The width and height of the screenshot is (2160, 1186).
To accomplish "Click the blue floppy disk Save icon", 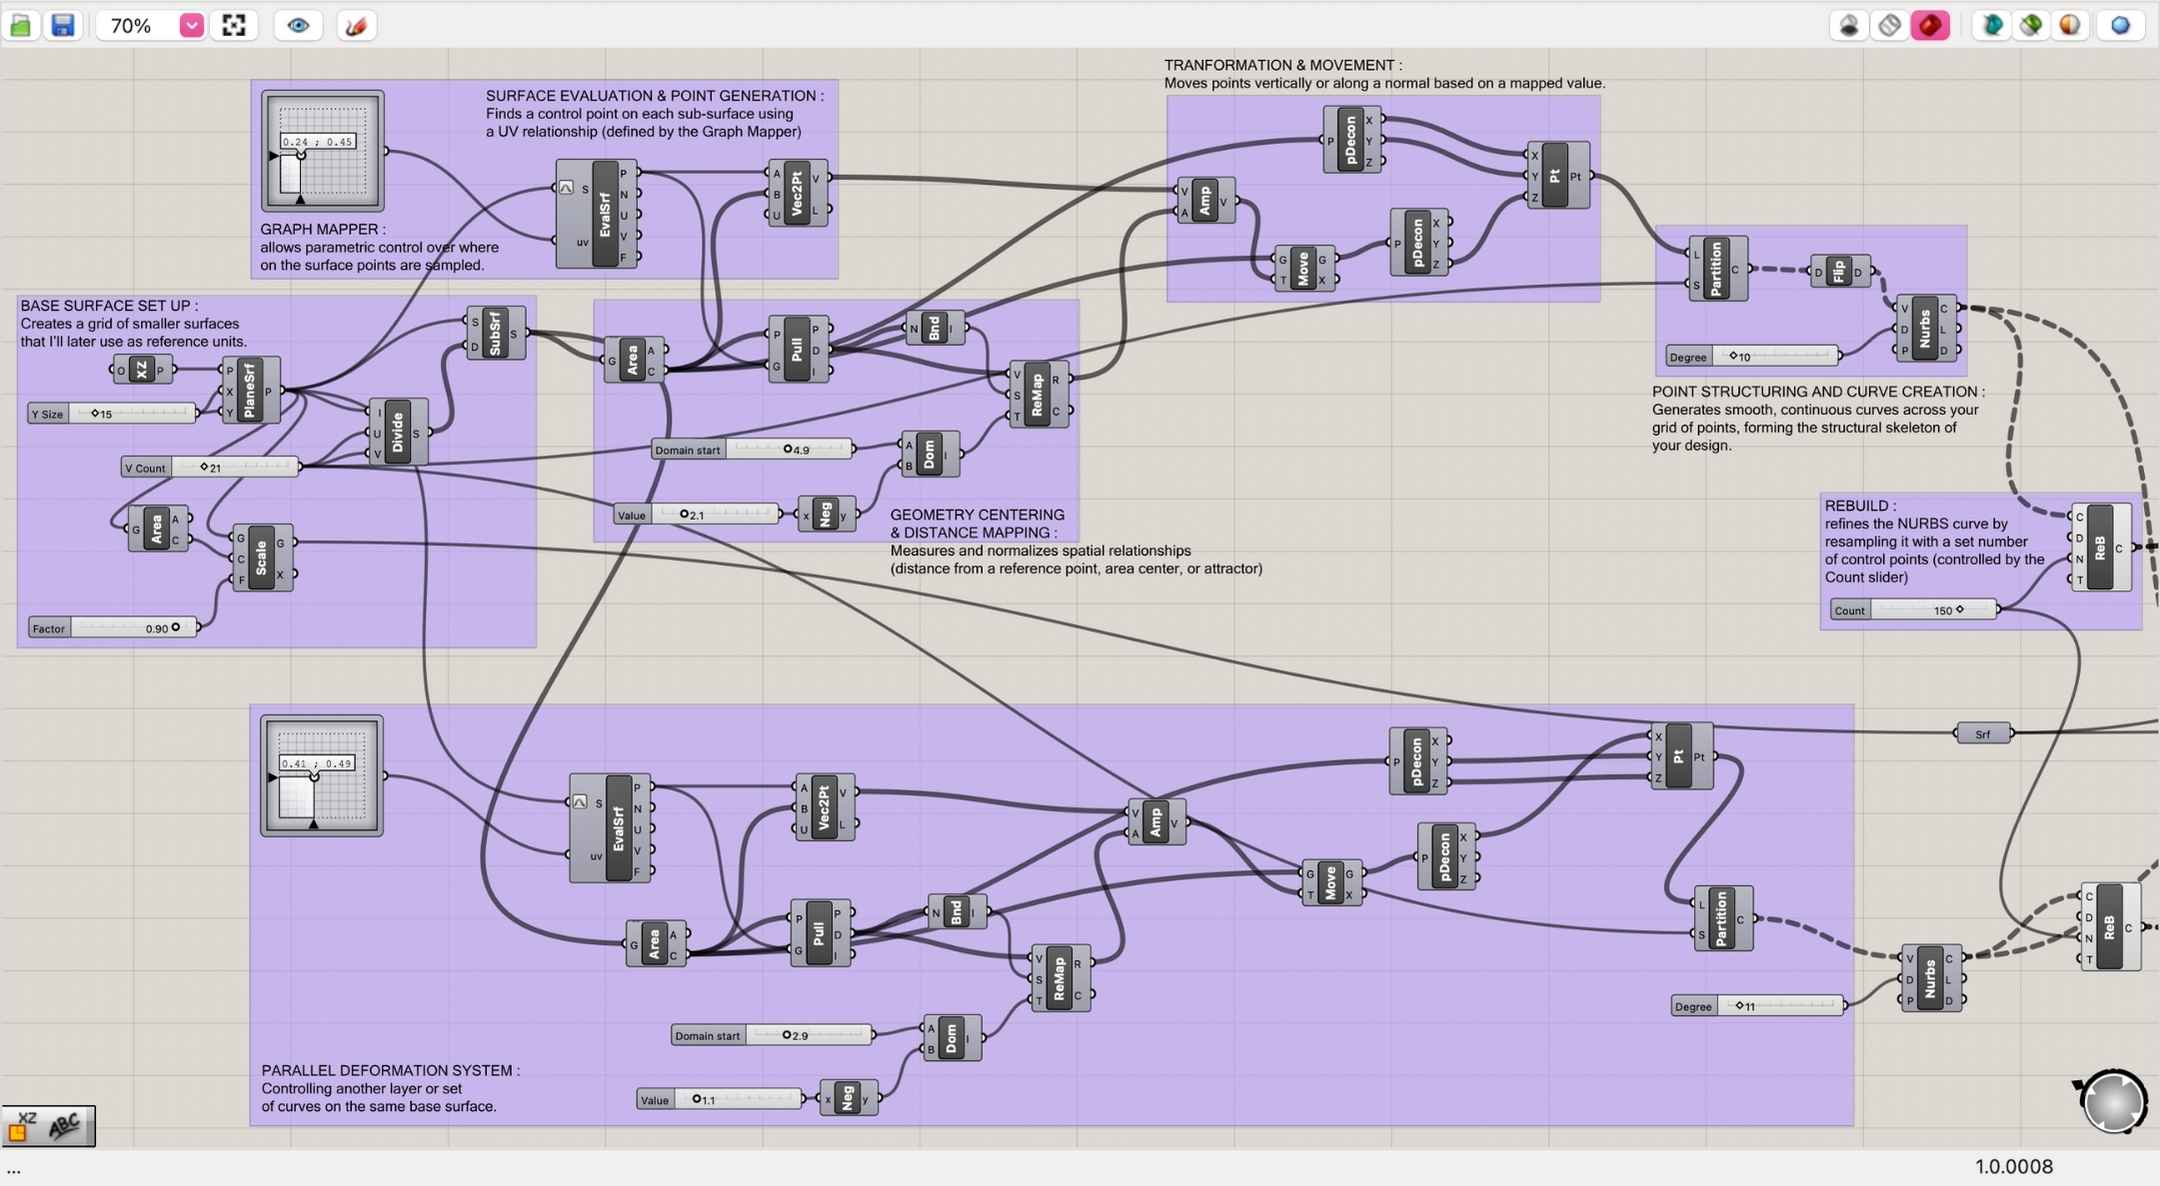I will (x=63, y=25).
